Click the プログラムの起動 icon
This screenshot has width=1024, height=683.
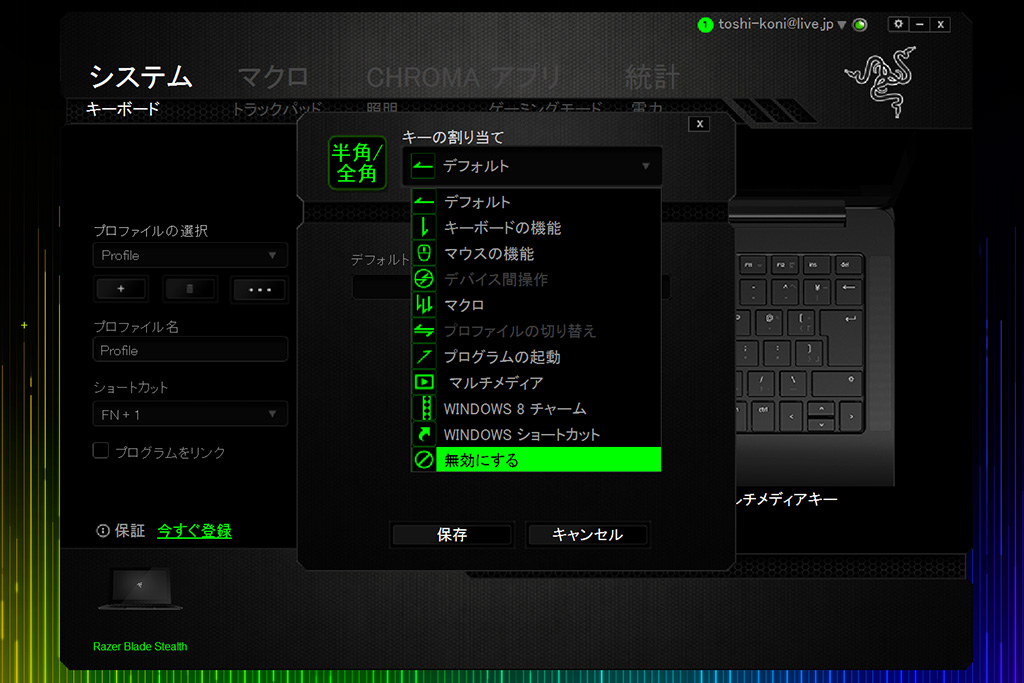tap(424, 357)
